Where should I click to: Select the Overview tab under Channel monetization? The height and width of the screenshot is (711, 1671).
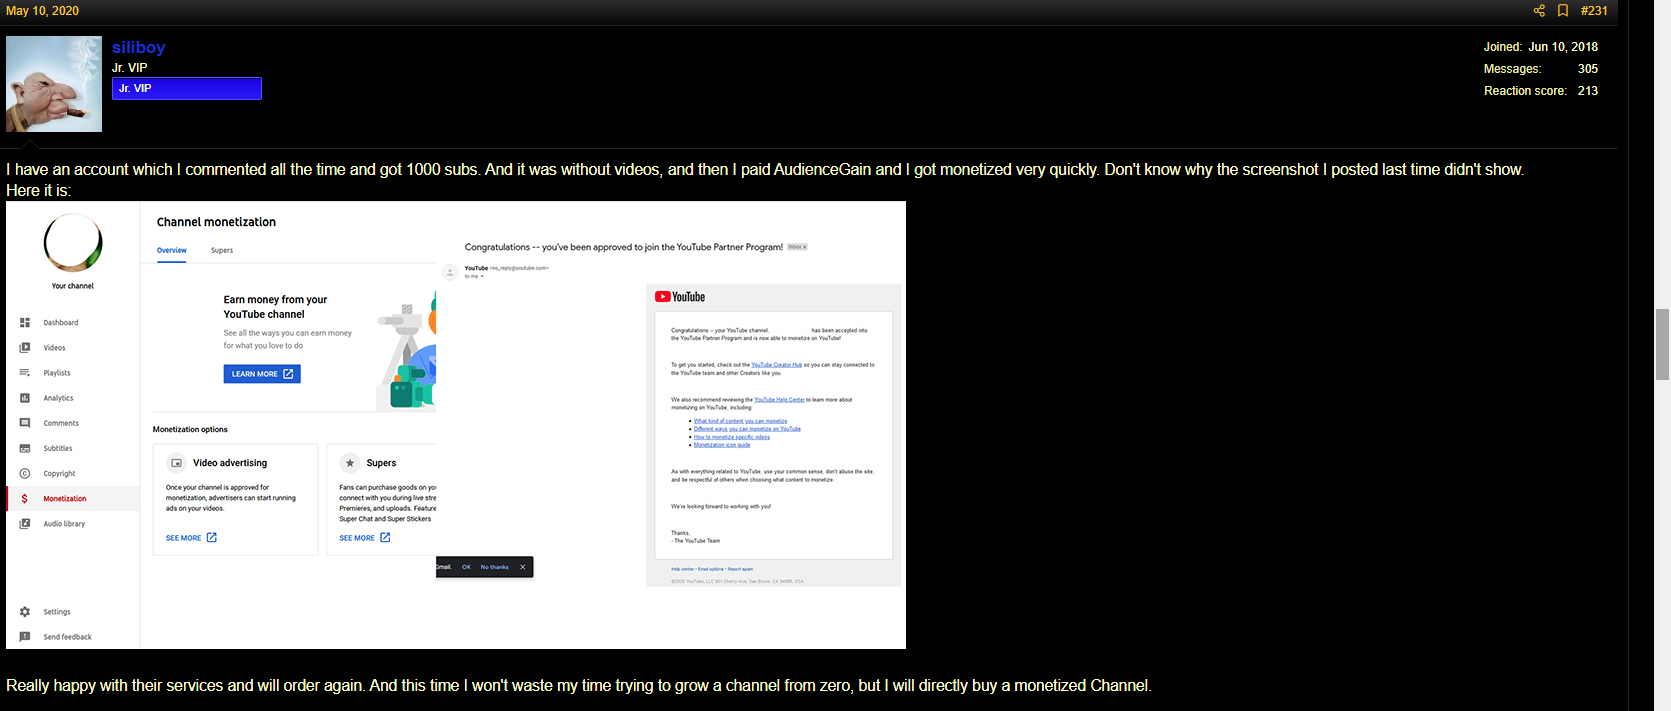172,250
